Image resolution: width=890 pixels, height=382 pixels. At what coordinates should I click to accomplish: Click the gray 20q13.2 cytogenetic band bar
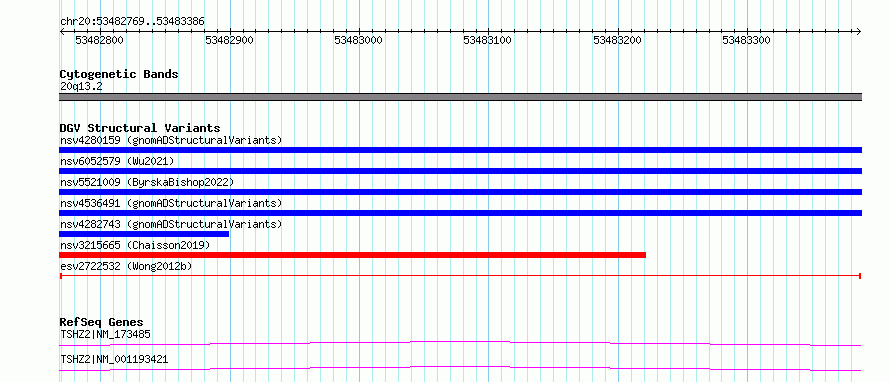coord(460,97)
